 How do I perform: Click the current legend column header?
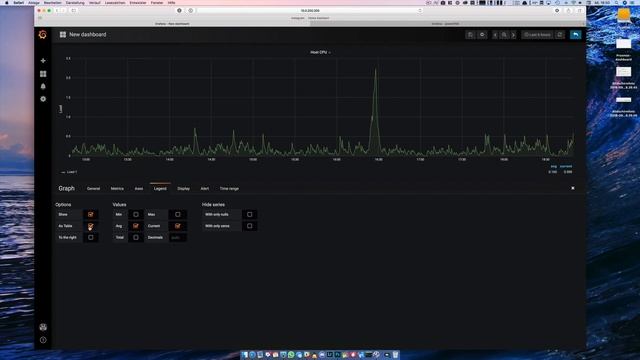566,166
